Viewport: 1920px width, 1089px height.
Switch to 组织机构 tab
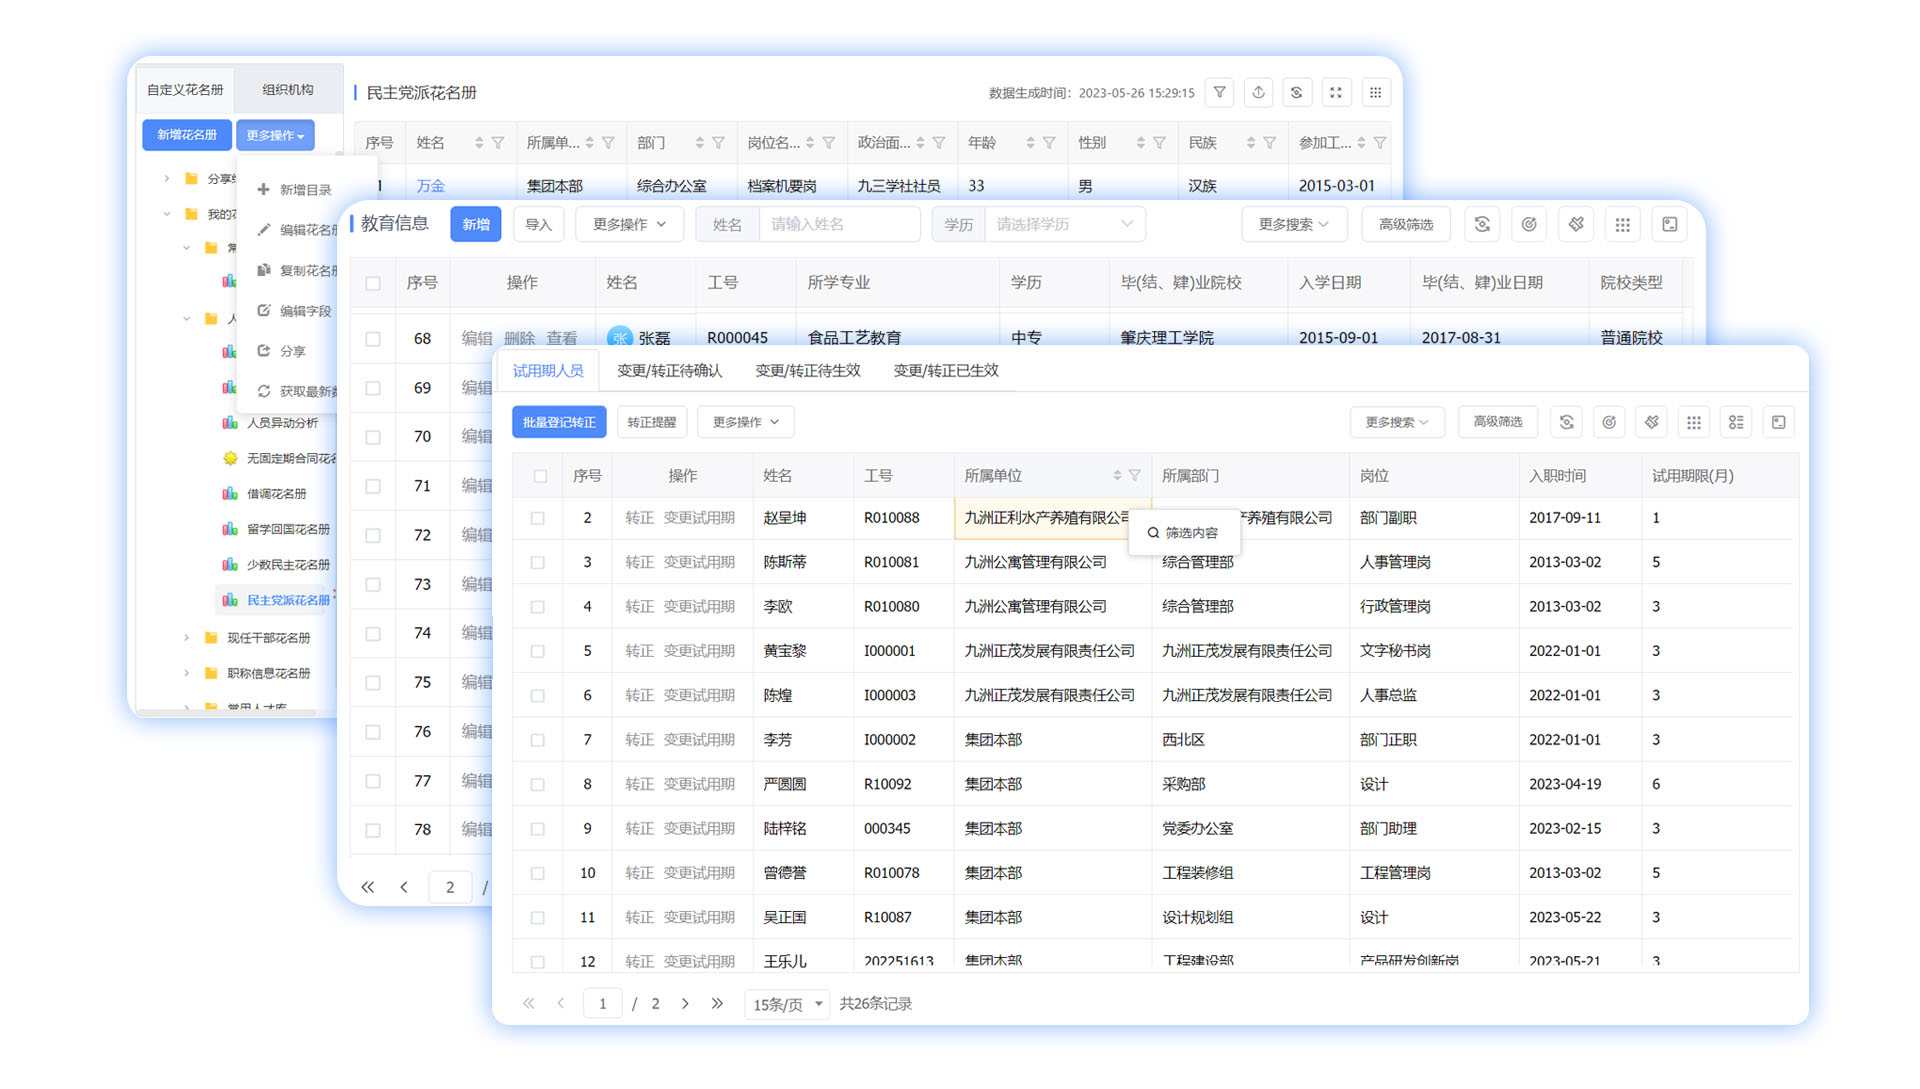(288, 90)
